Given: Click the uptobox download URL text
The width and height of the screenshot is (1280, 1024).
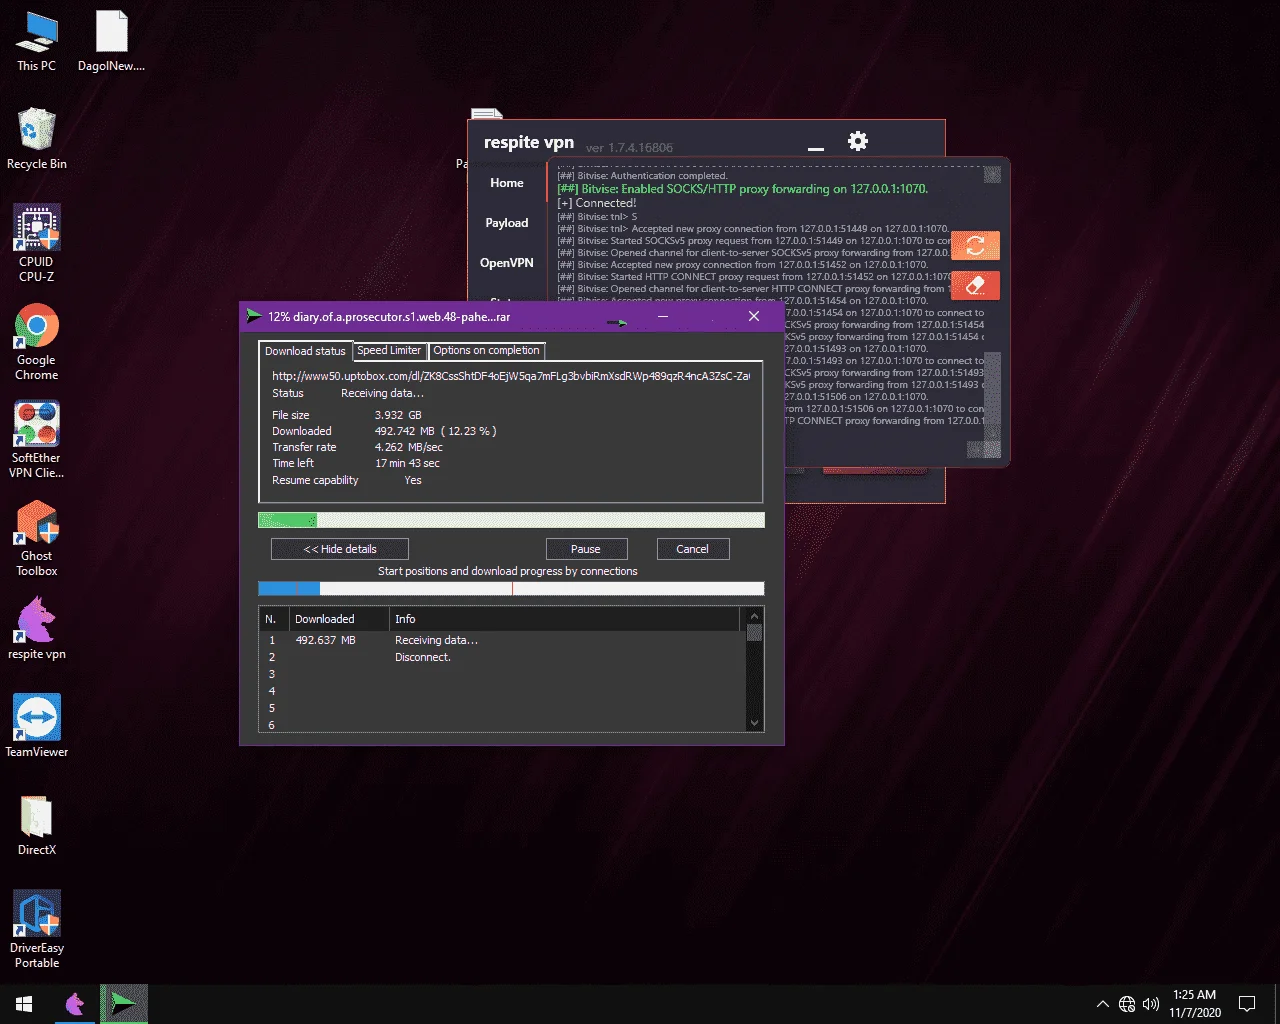Looking at the screenshot, I should coord(511,376).
